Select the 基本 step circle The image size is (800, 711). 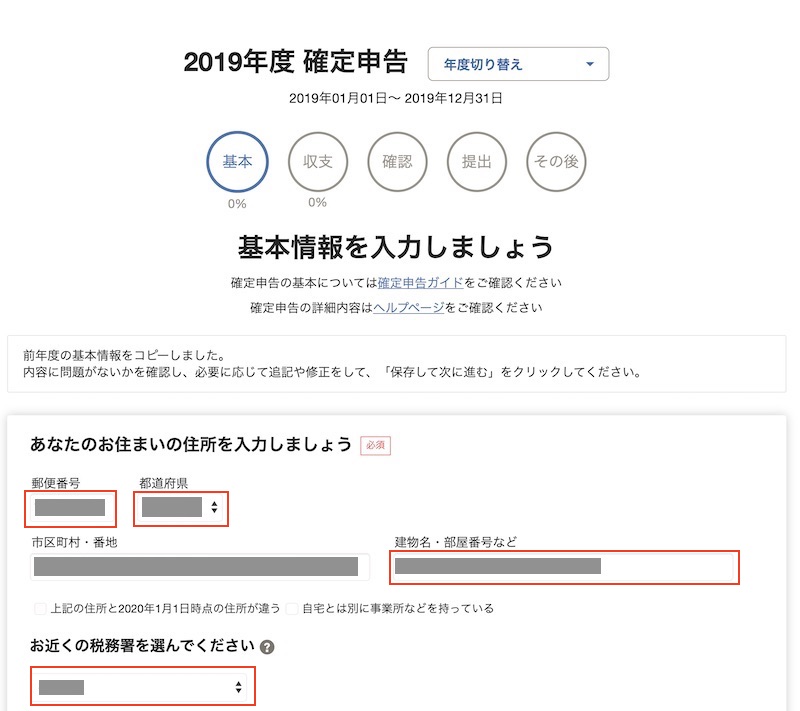[237, 162]
